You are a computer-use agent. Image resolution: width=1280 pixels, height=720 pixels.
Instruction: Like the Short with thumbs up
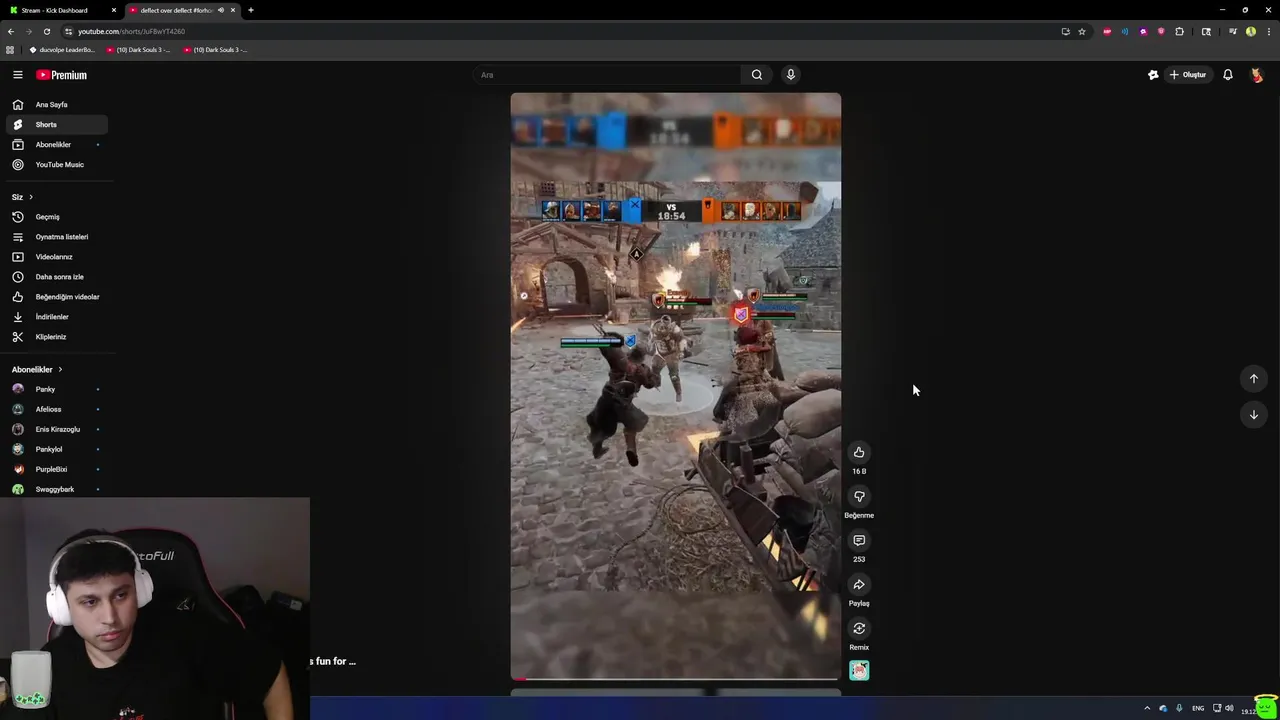click(859, 453)
